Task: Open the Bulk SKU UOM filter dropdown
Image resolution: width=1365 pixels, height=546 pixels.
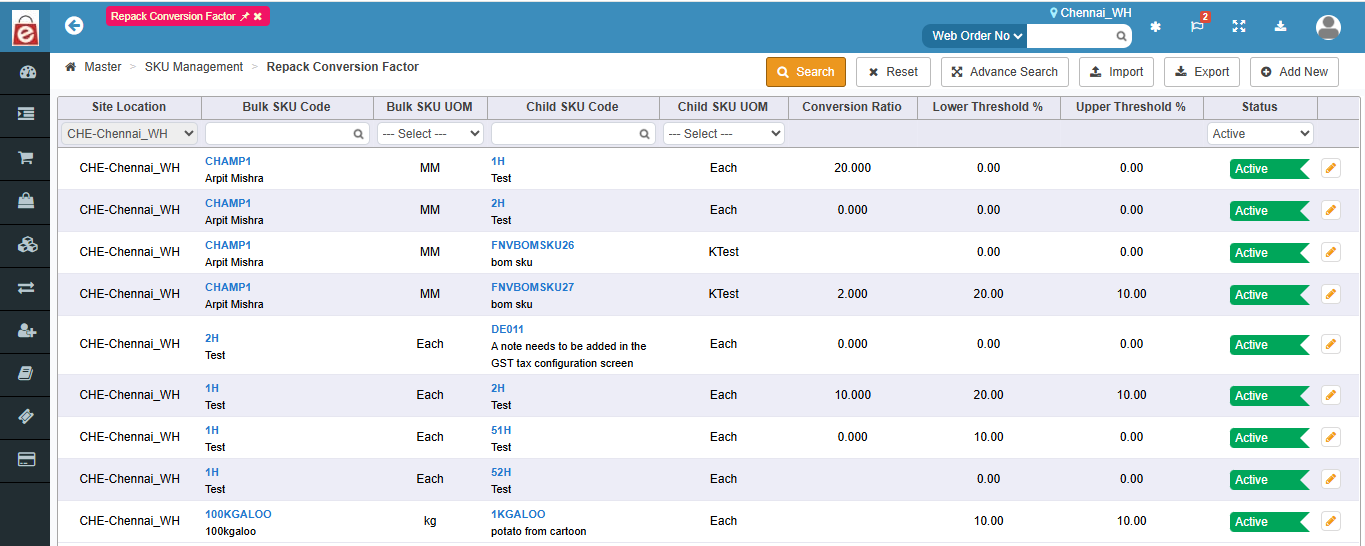Action: (430, 133)
